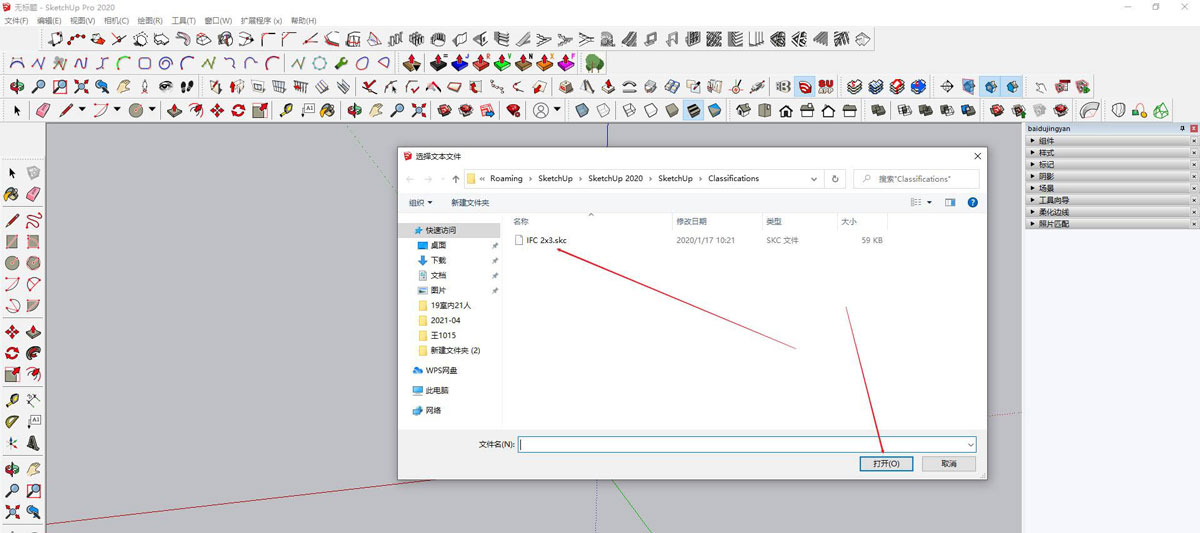
Task: Open the 组织 dropdown in file dialog
Action: (420, 203)
